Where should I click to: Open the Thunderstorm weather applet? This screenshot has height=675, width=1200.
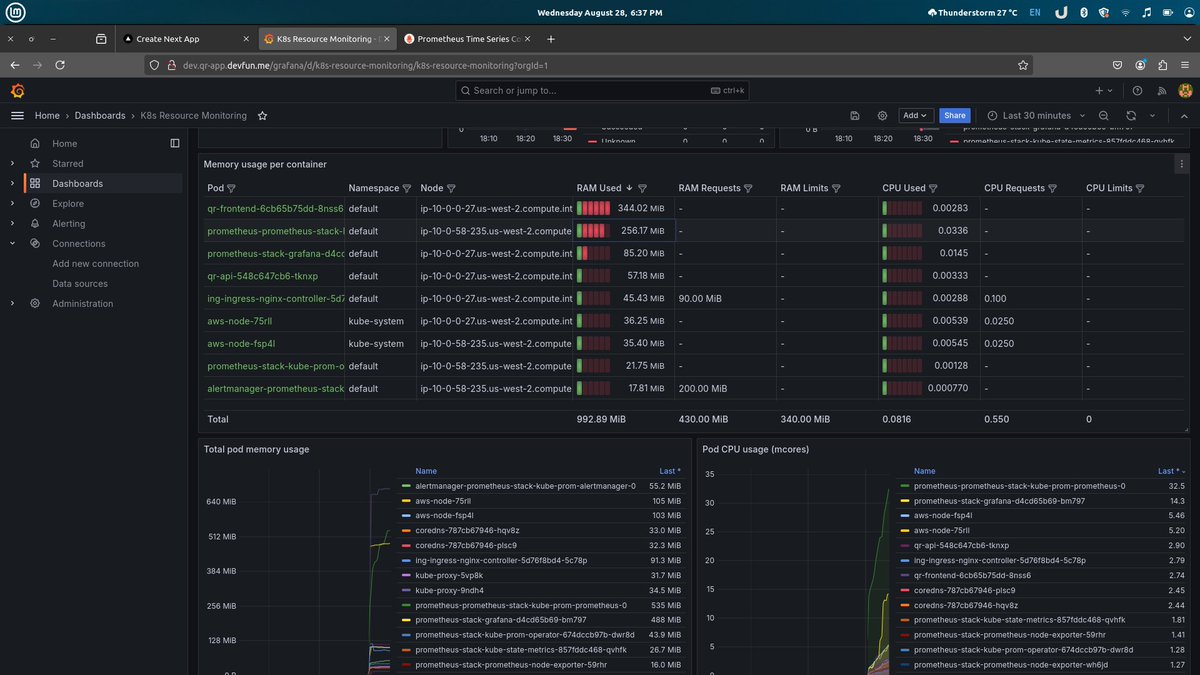[x=971, y=12]
